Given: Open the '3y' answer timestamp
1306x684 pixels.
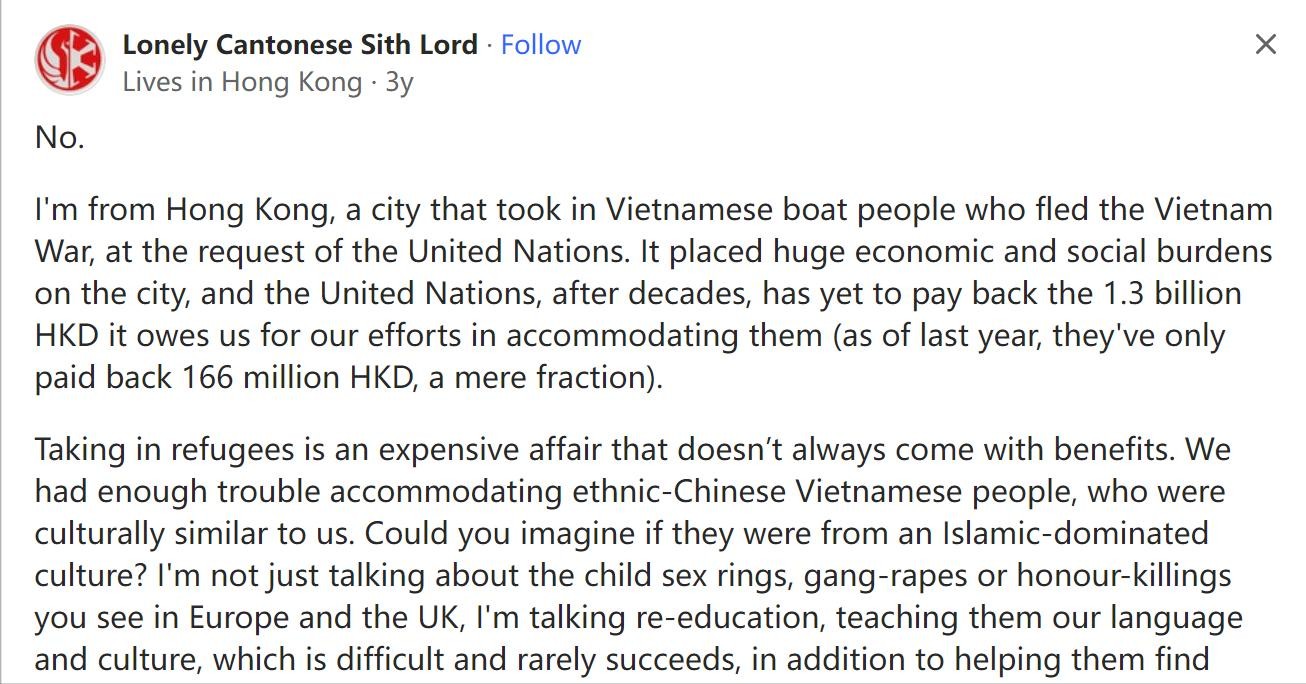Looking at the screenshot, I should coord(399,82).
